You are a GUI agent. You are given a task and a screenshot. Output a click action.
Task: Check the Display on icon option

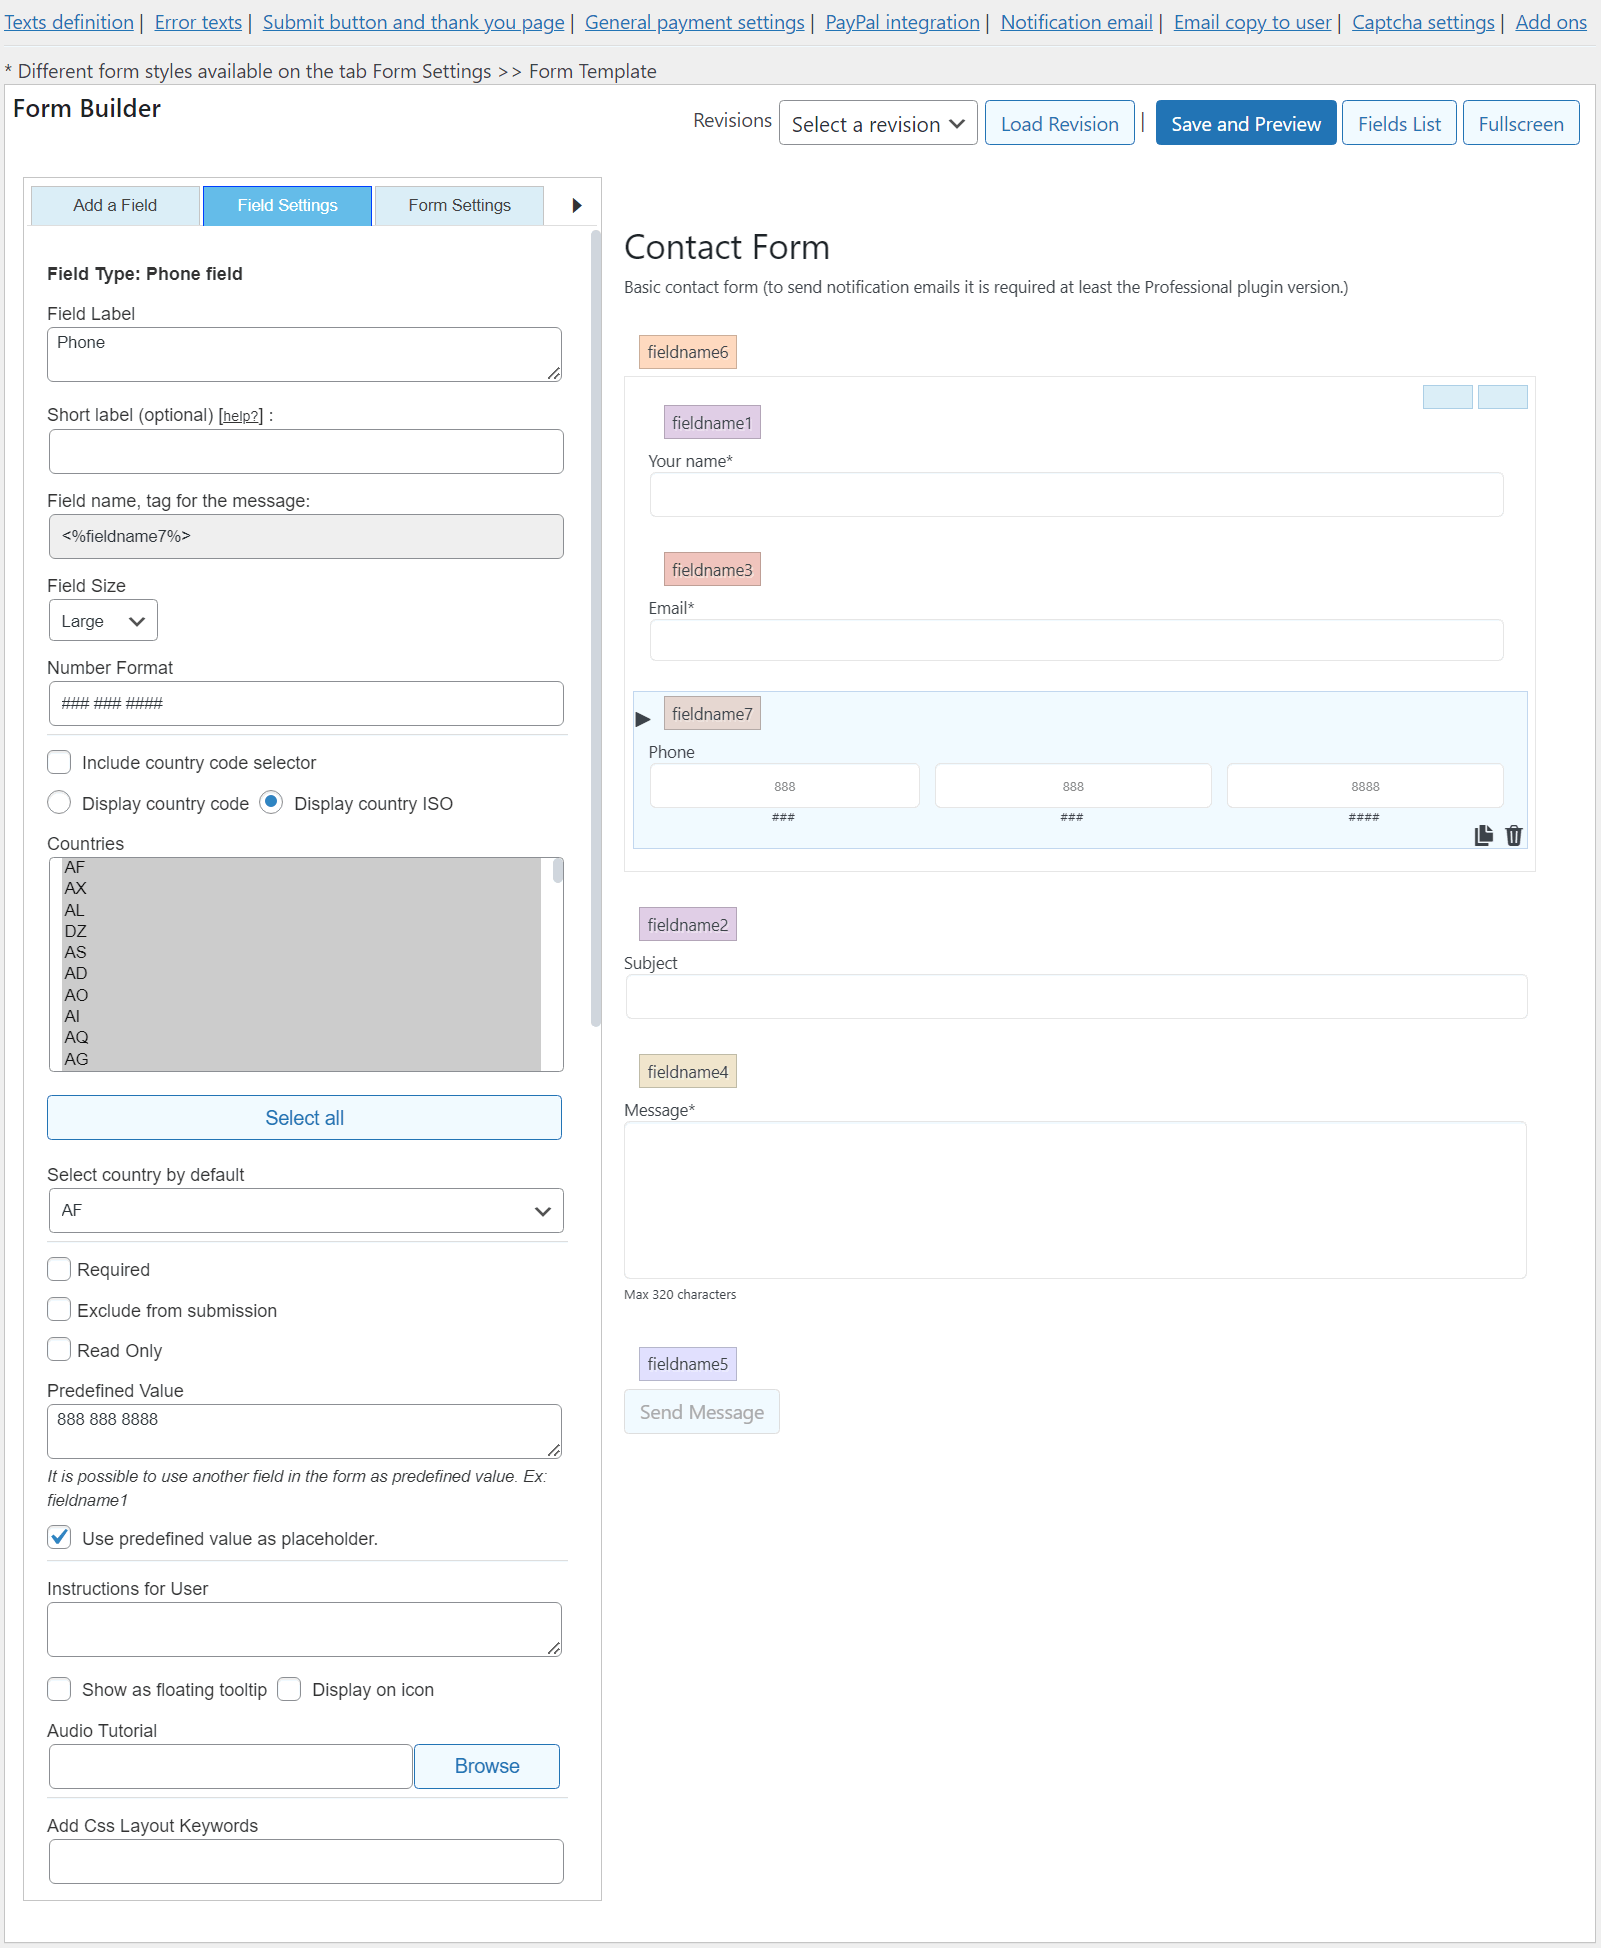coord(289,1689)
